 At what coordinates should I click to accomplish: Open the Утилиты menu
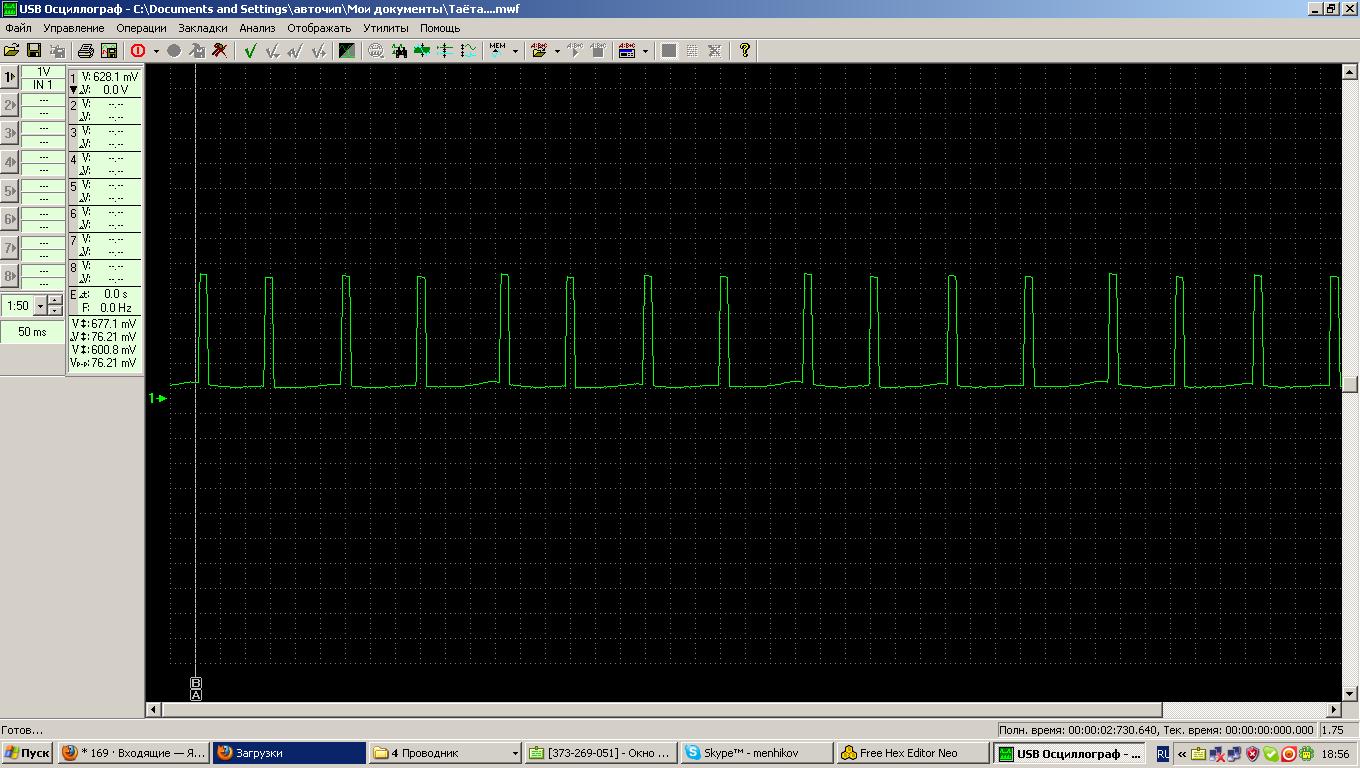385,28
